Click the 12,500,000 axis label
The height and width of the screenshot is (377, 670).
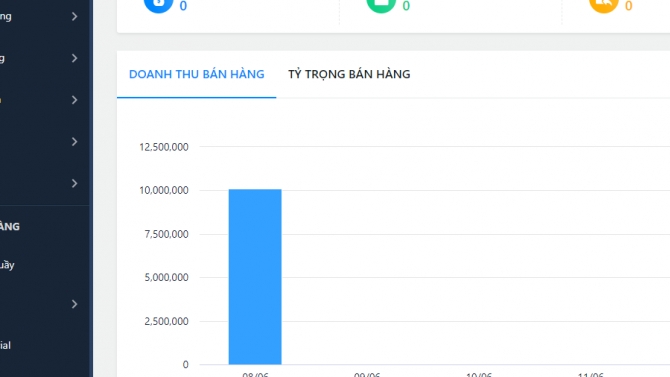tap(164, 147)
